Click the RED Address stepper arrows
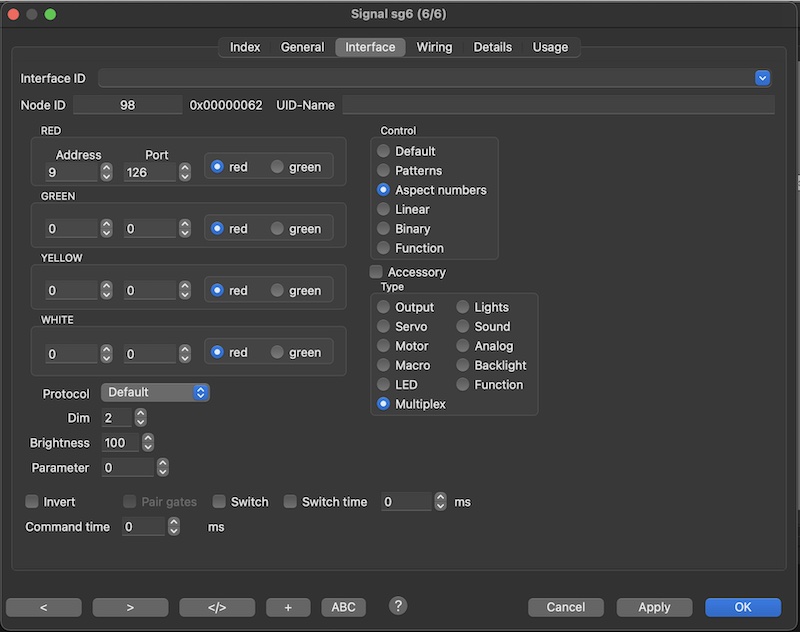Screen dimensions: 800x632 click(x=106, y=172)
